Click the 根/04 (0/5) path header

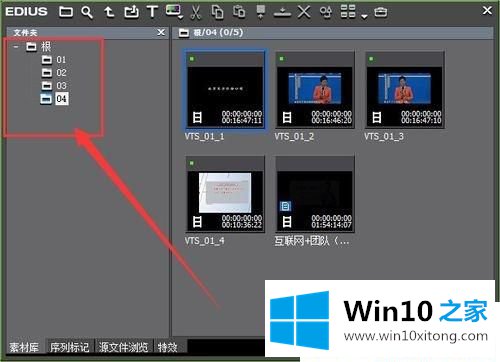[x=218, y=33]
